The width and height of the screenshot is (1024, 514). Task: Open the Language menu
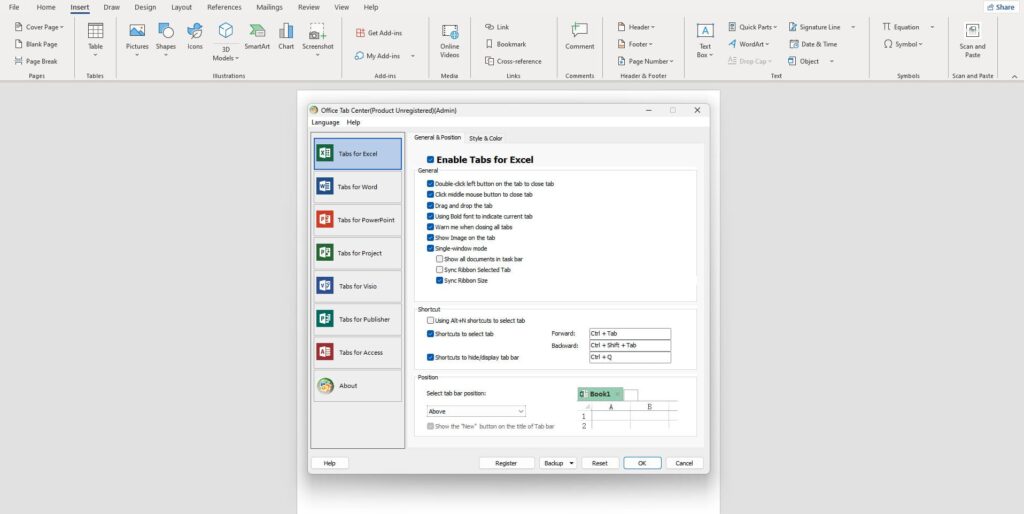click(325, 122)
